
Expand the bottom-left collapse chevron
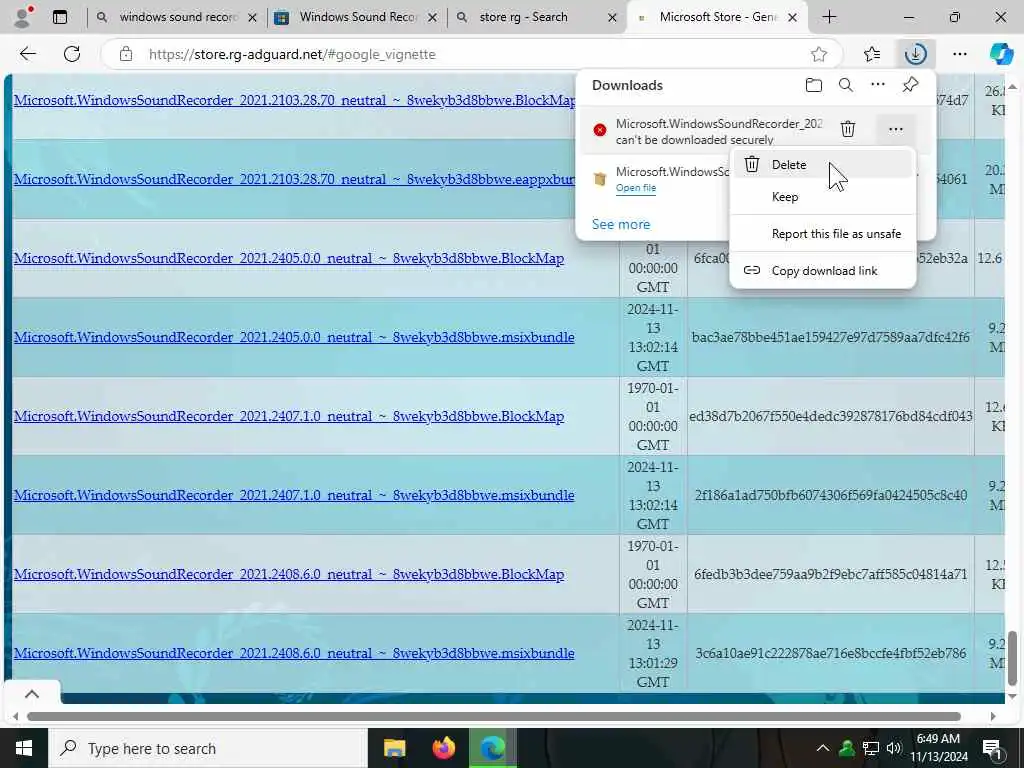tap(32, 694)
